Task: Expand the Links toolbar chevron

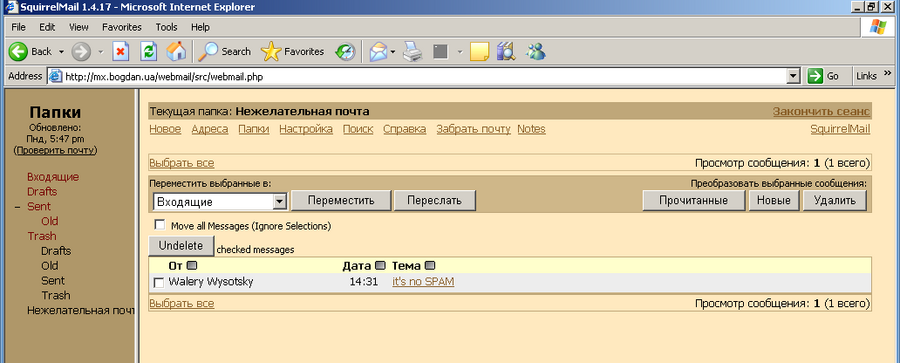Action: point(887,73)
